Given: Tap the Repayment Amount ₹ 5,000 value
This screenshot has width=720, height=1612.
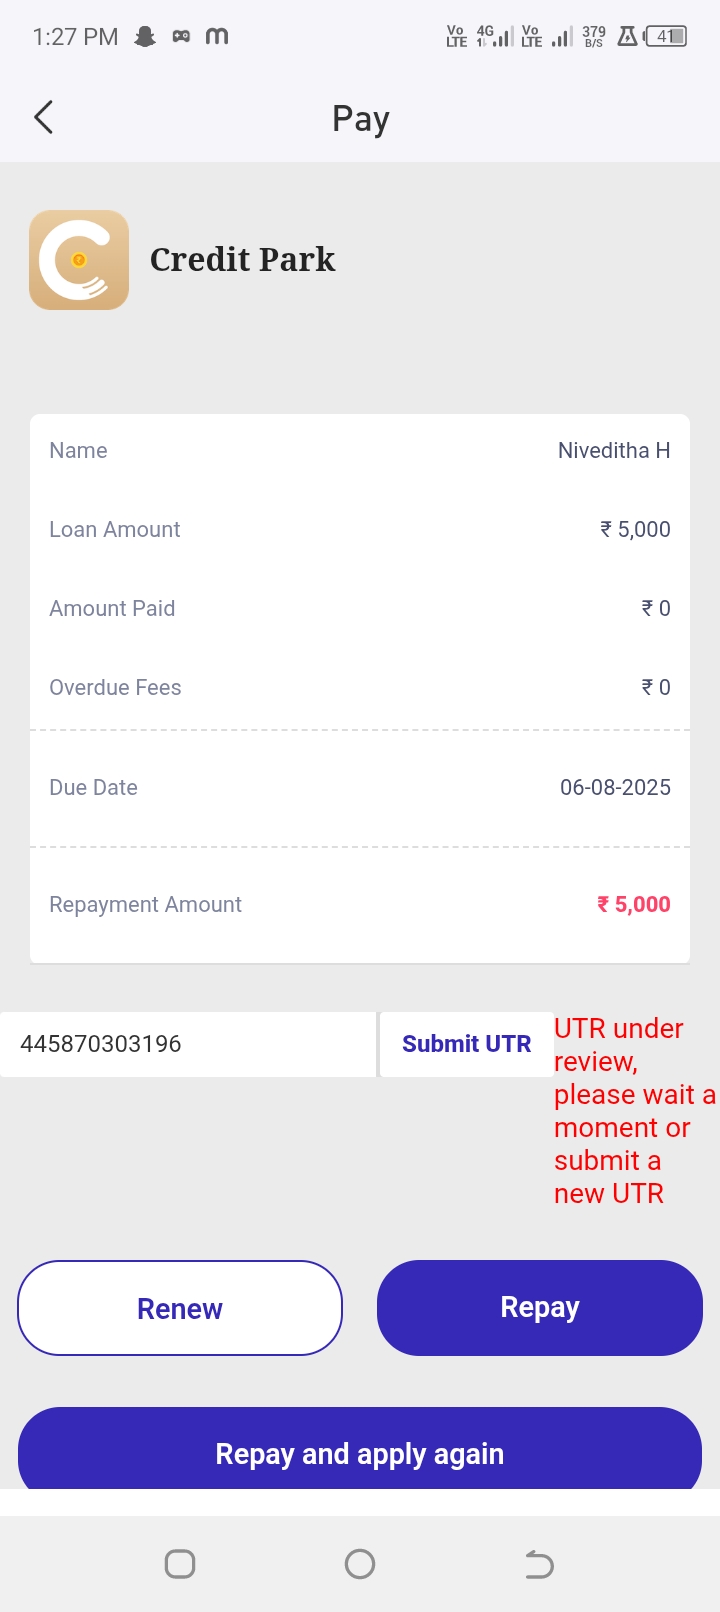Looking at the screenshot, I should point(634,905).
